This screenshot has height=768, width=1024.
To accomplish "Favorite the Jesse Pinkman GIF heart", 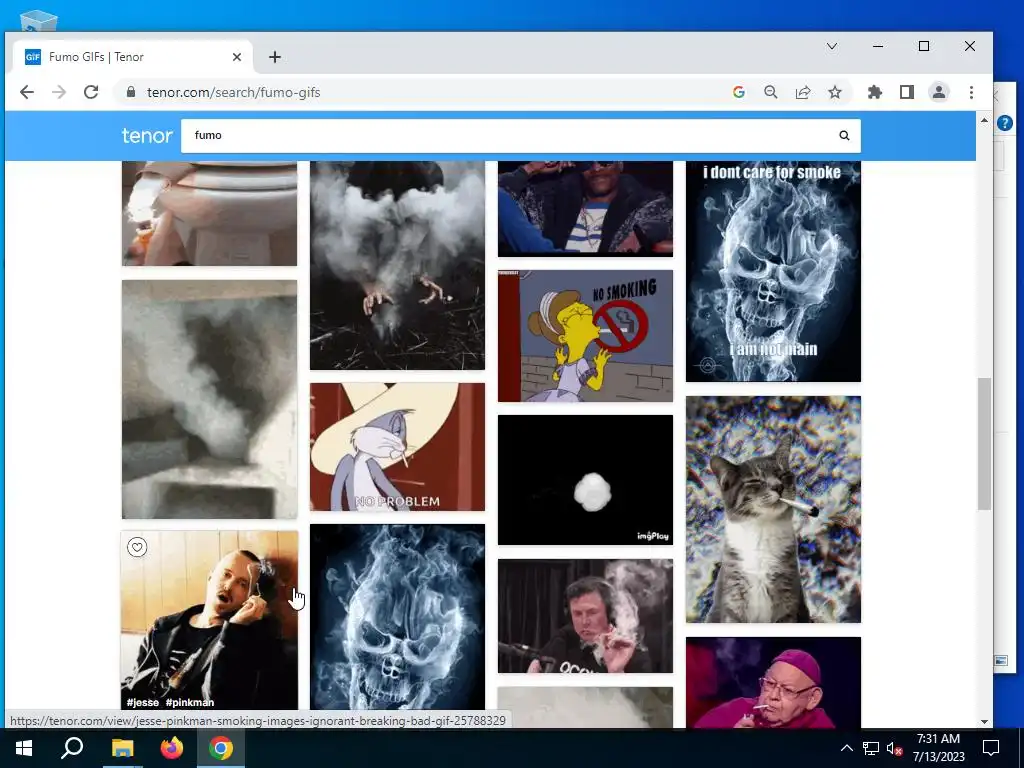I will (x=136, y=547).
